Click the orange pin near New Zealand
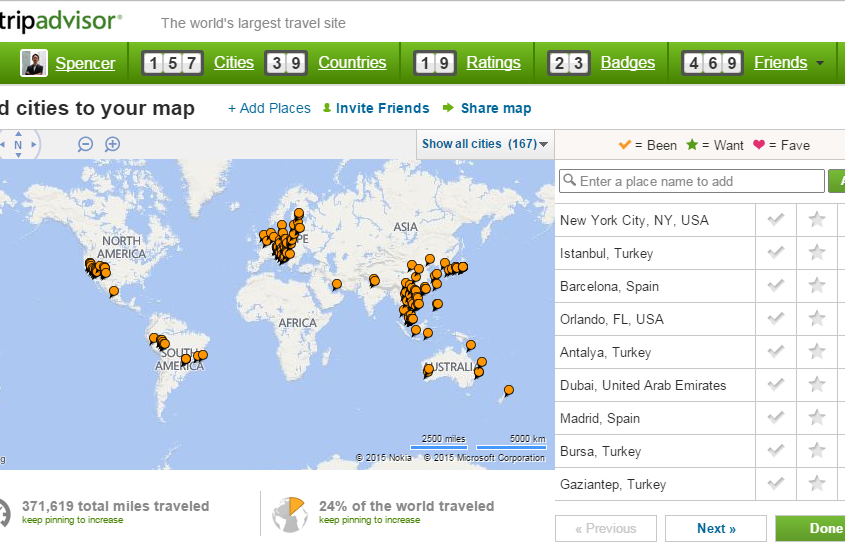845x552 pixels. click(509, 390)
